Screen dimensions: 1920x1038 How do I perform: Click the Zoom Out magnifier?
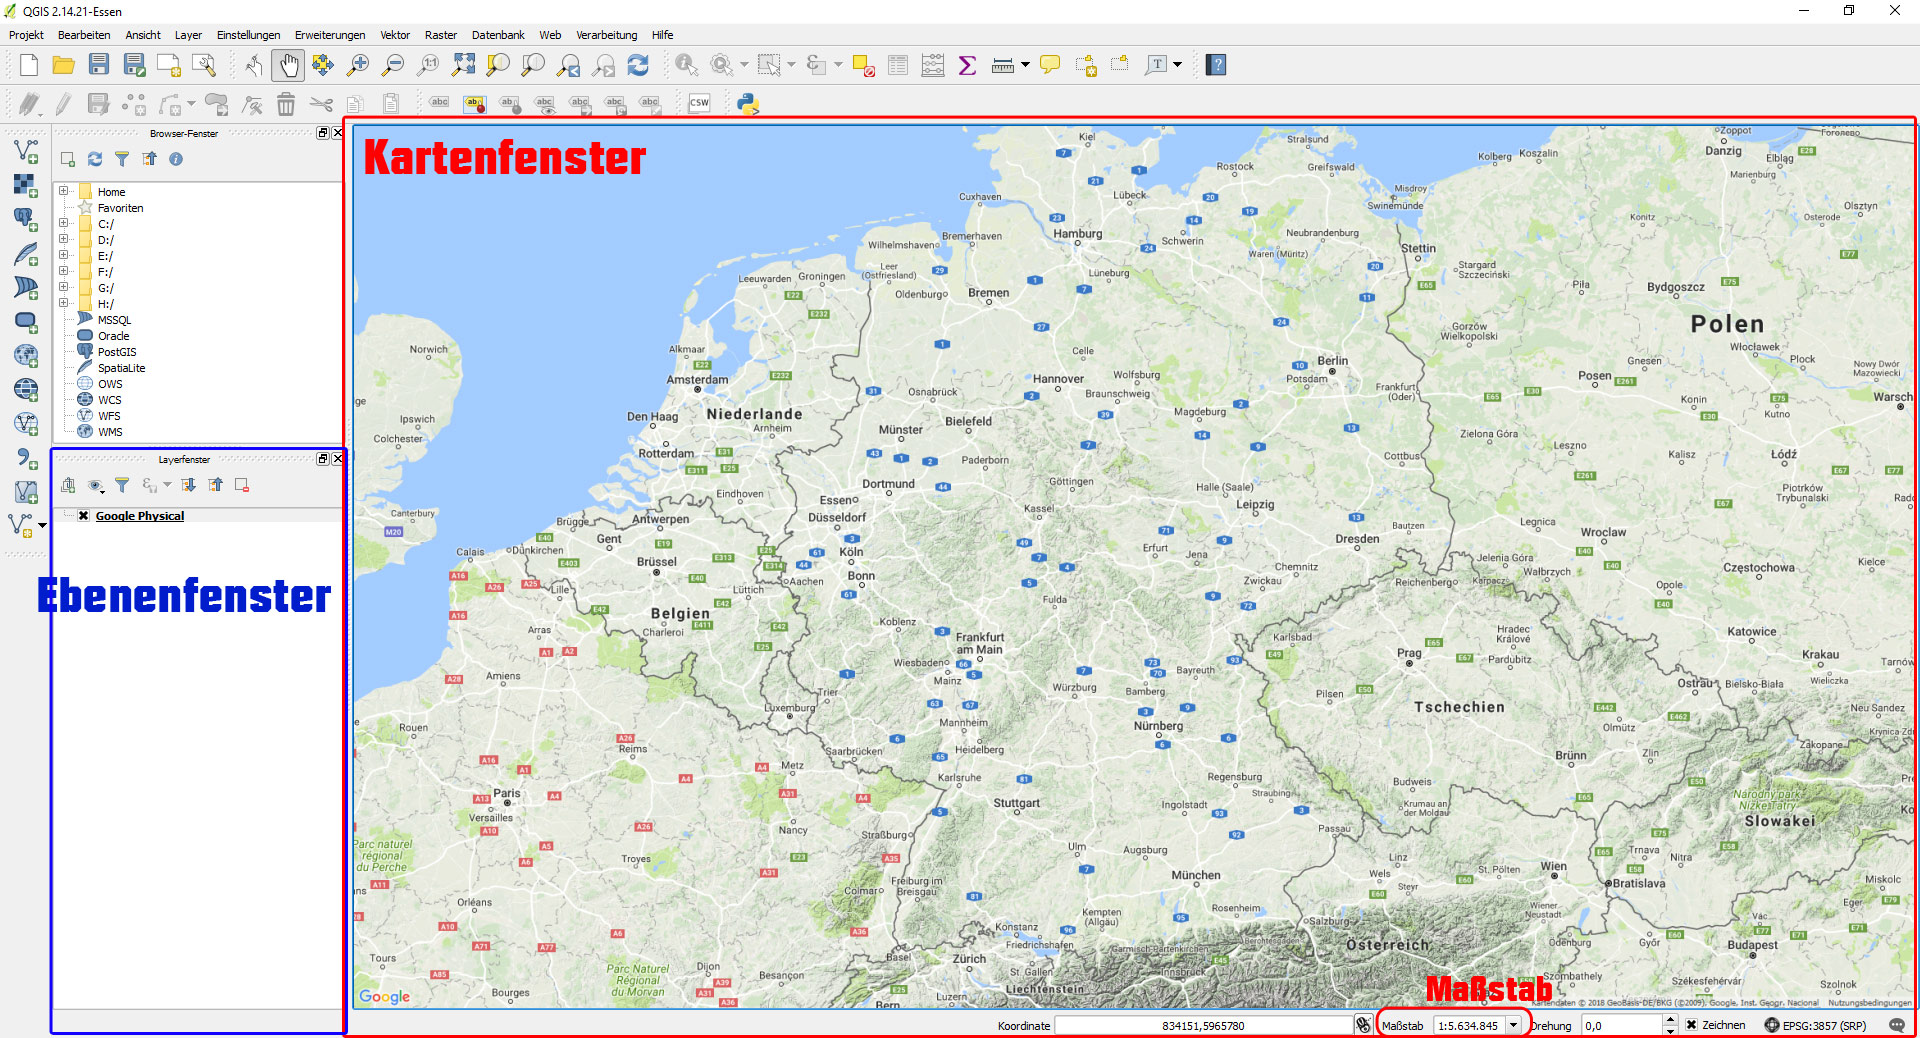(x=393, y=65)
